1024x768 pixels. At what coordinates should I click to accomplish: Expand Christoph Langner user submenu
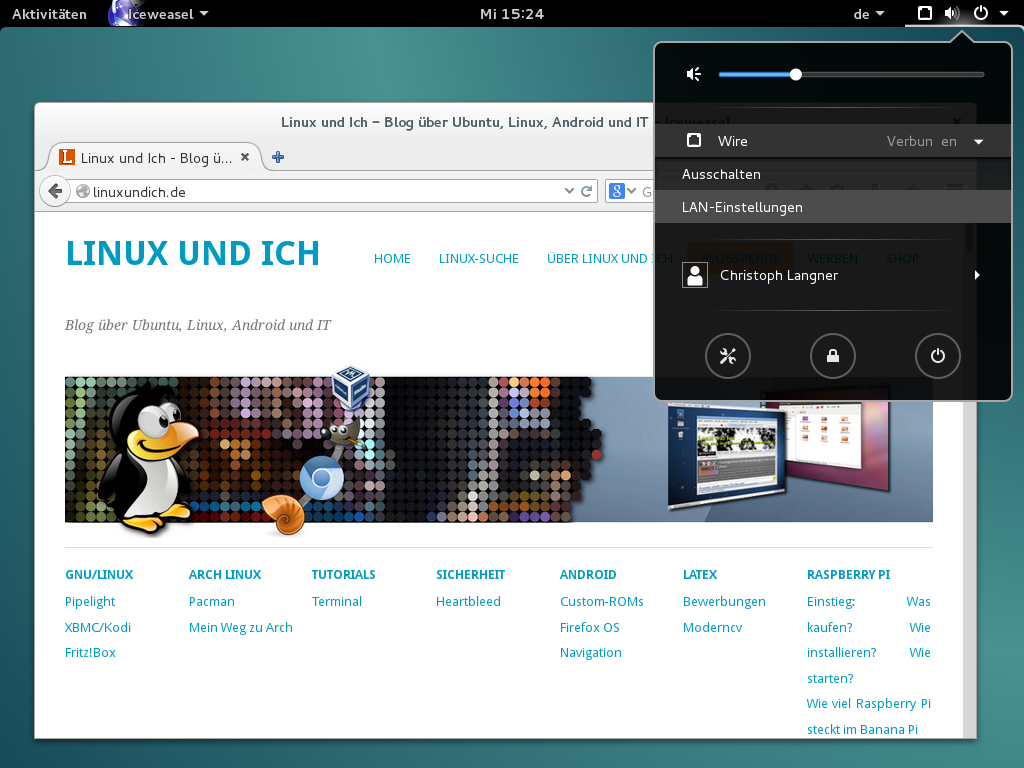click(x=977, y=275)
